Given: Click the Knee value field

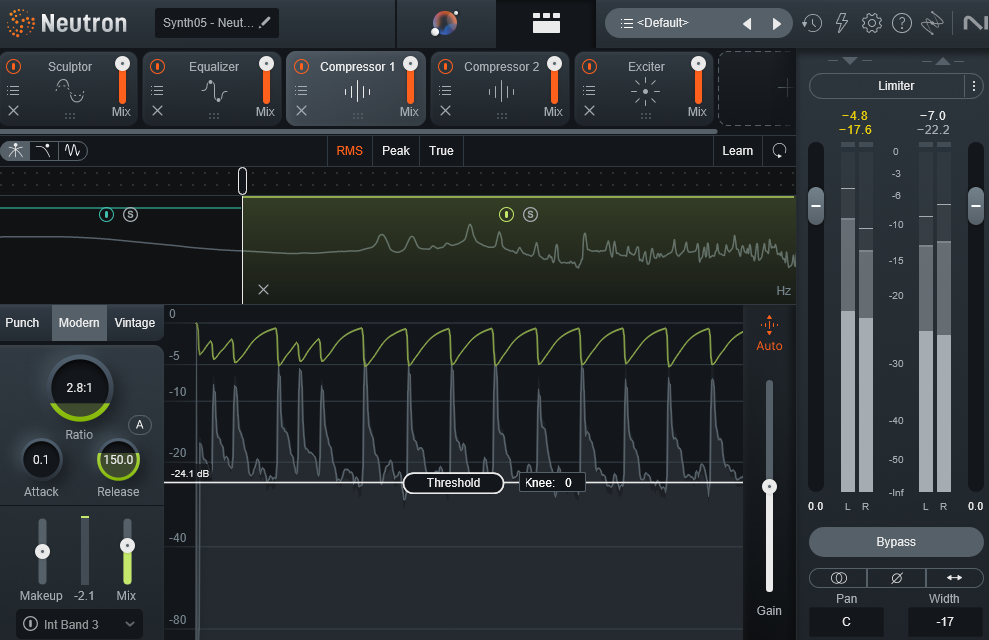Looking at the screenshot, I should pyautogui.click(x=553, y=483).
